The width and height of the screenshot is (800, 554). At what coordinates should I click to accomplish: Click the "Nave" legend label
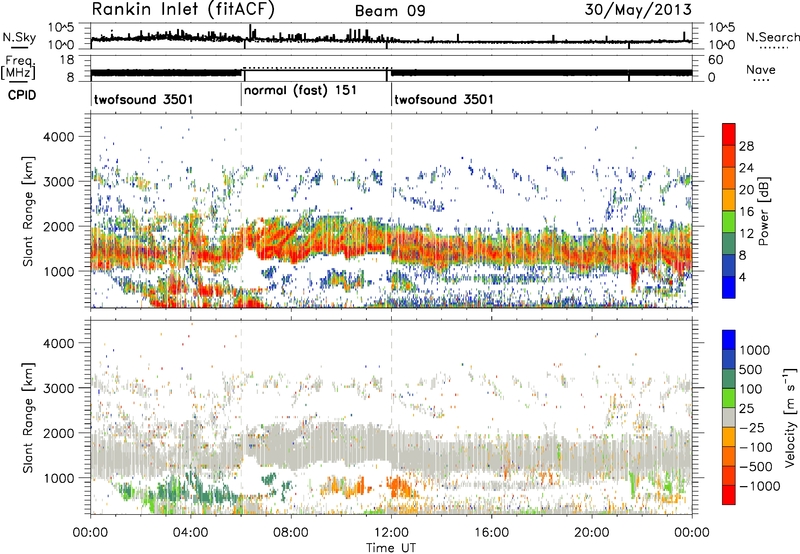tap(761, 70)
